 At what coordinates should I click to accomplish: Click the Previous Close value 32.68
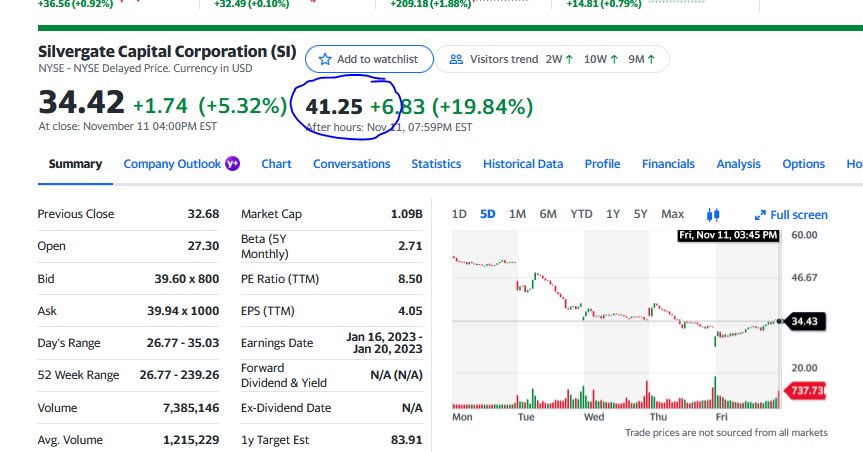[203, 214]
